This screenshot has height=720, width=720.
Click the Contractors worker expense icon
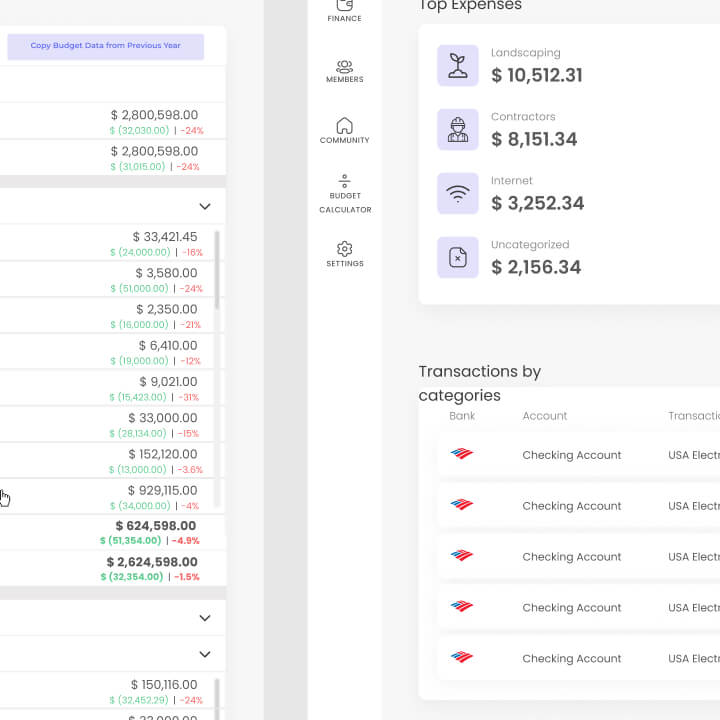(x=458, y=130)
